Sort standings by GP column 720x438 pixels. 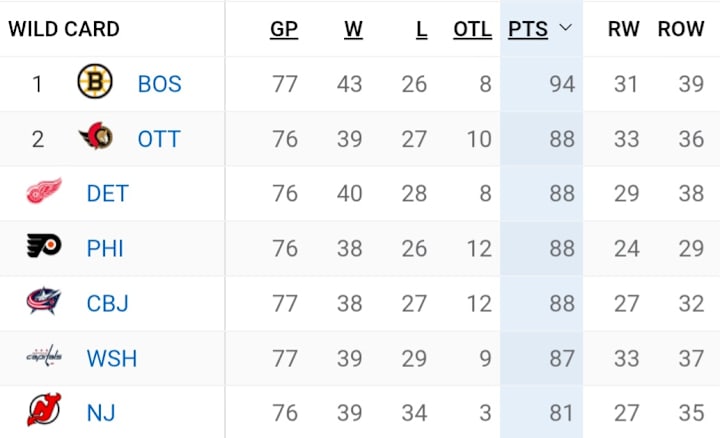(284, 29)
